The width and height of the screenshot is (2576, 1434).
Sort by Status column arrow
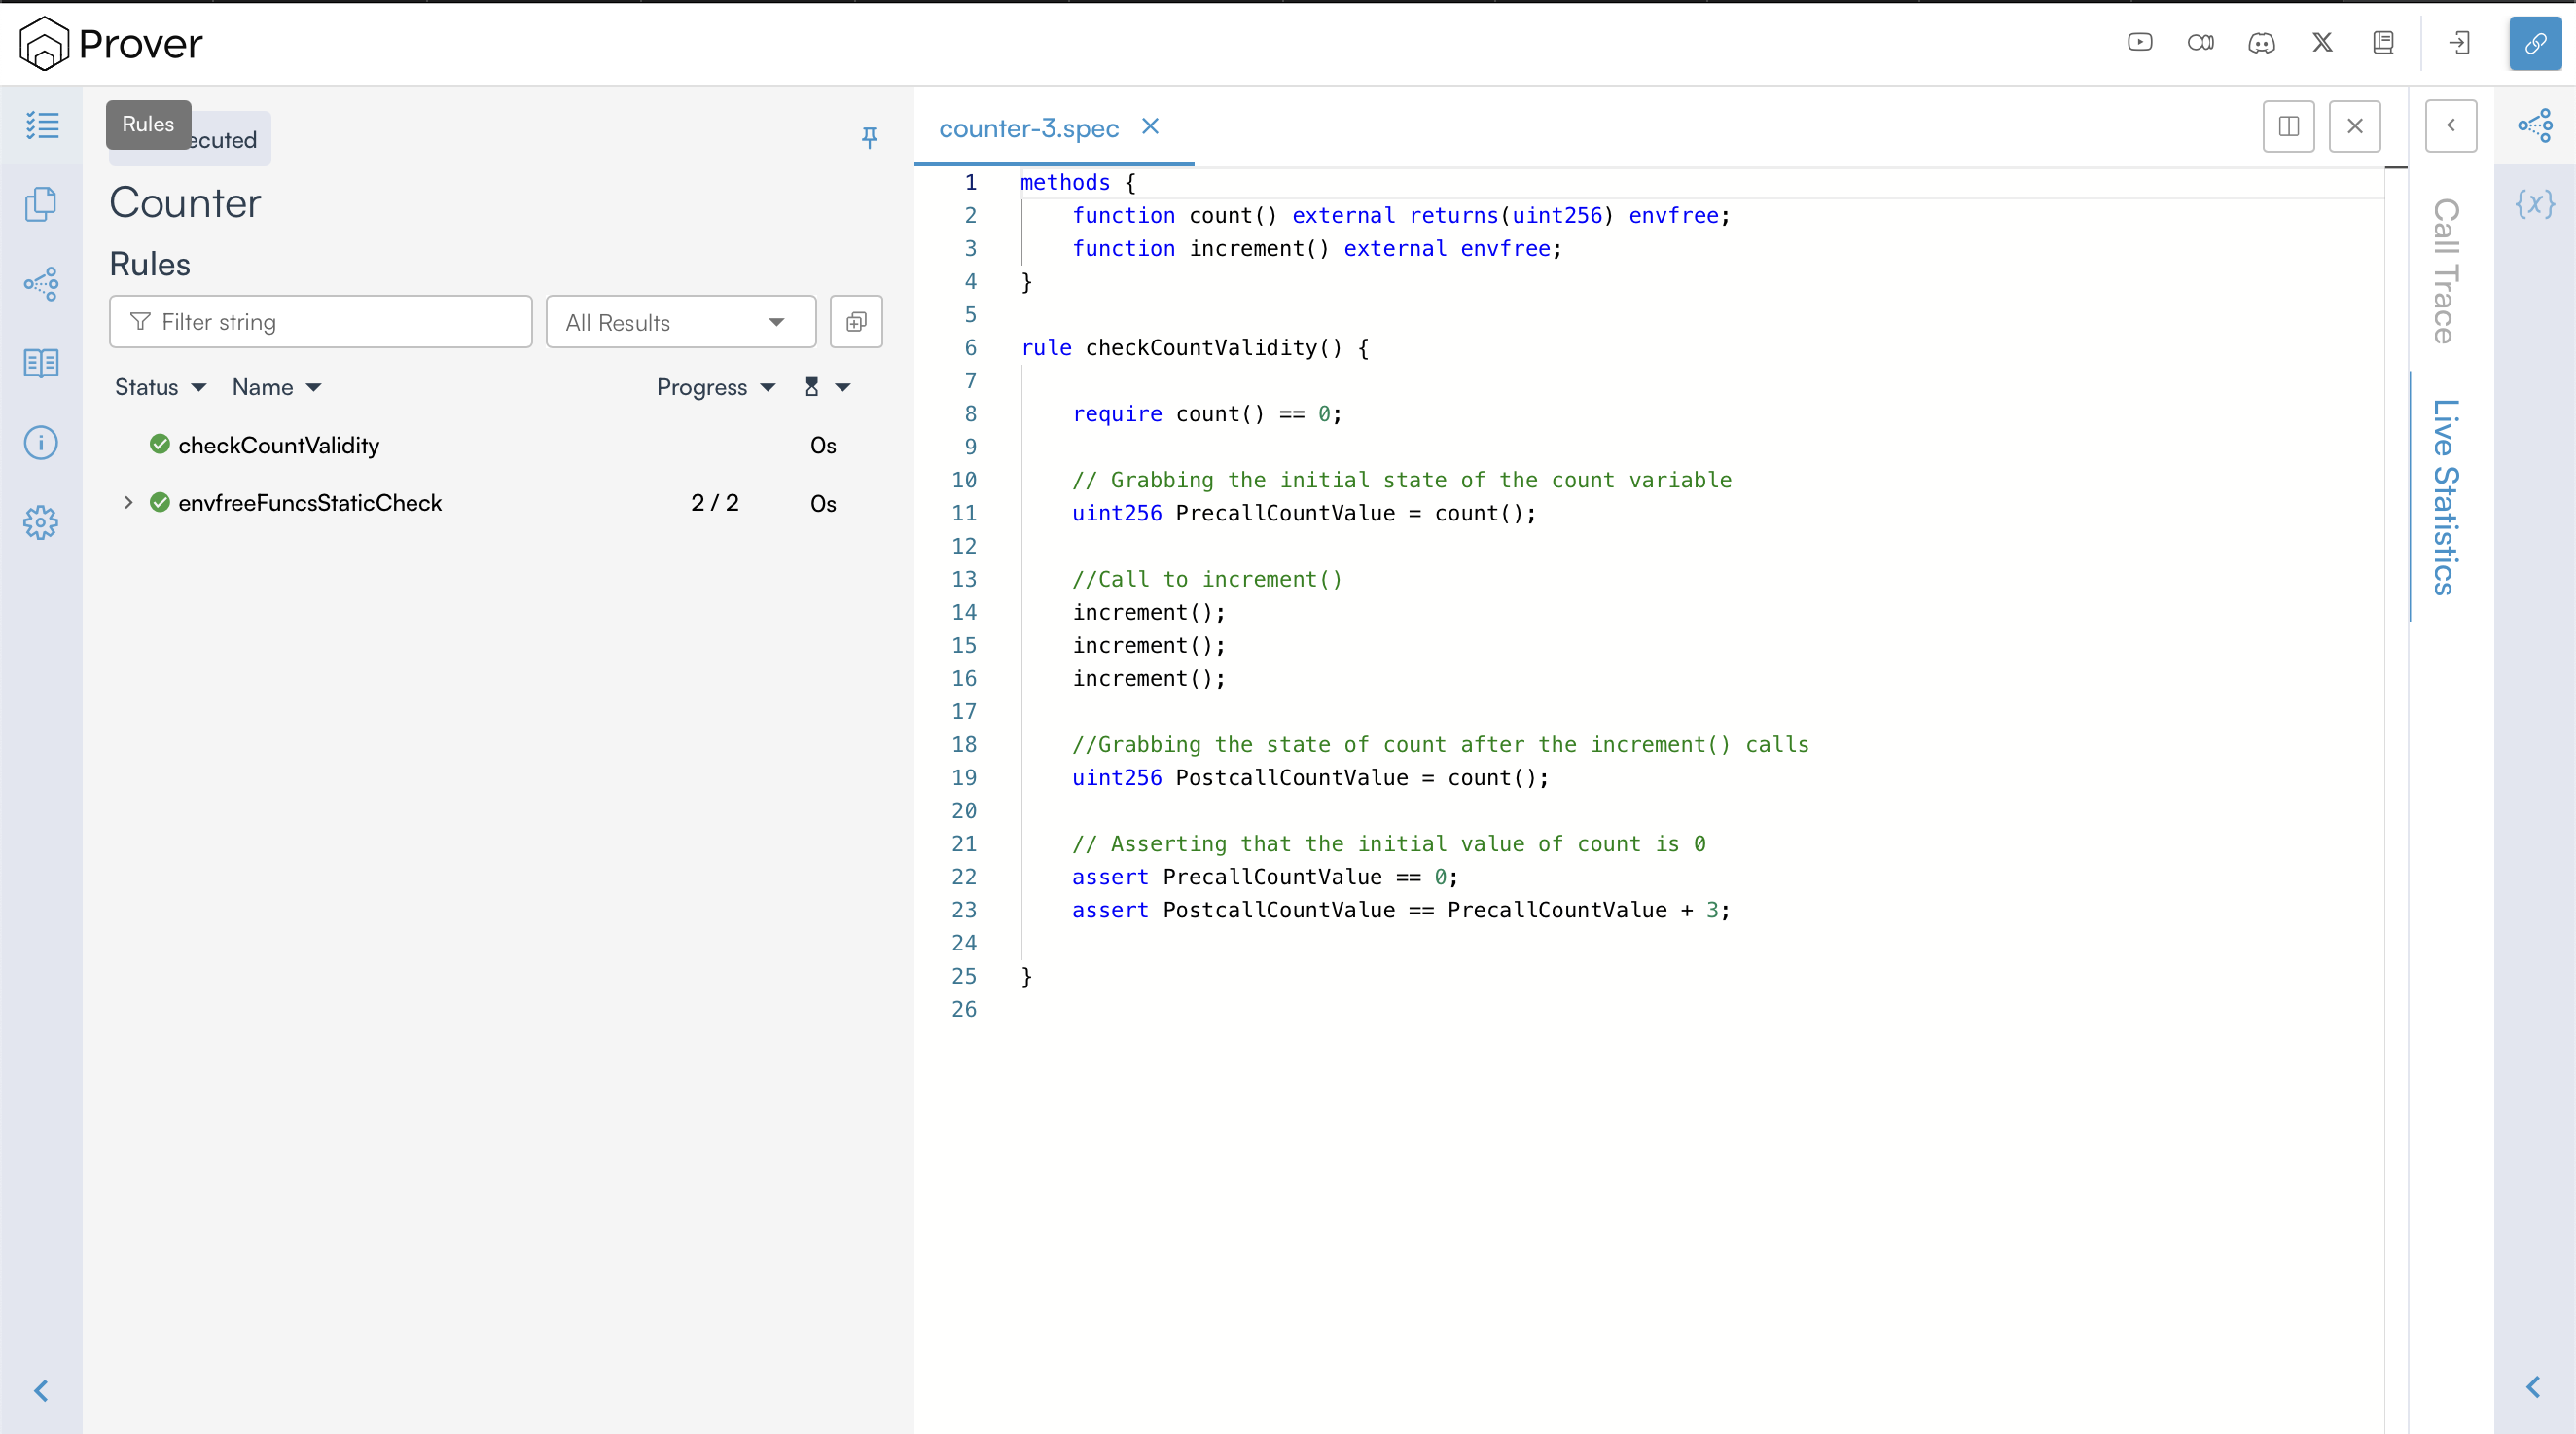pos(198,387)
